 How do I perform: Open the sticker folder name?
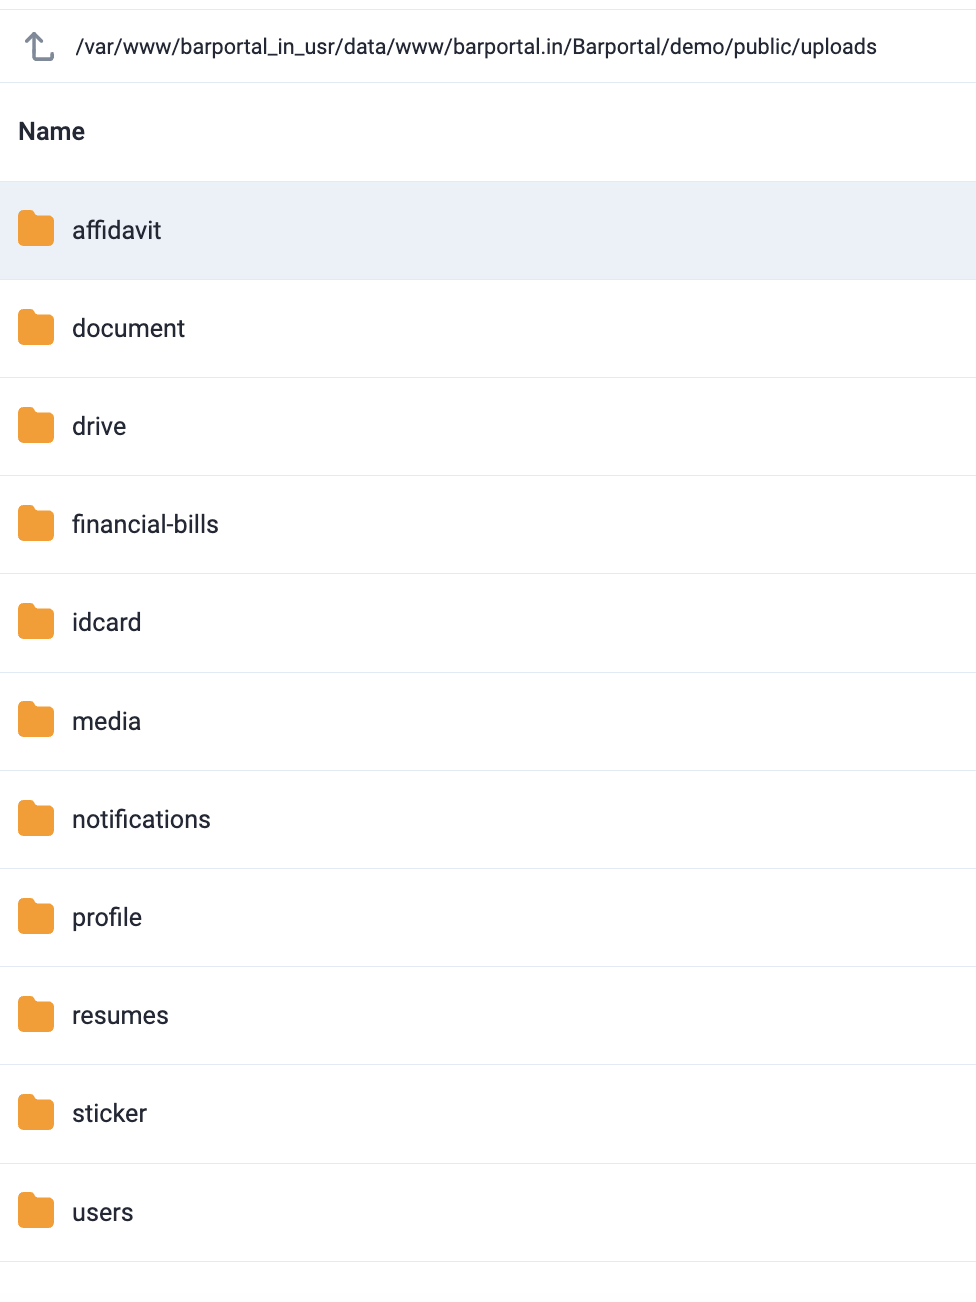[x=109, y=1113]
